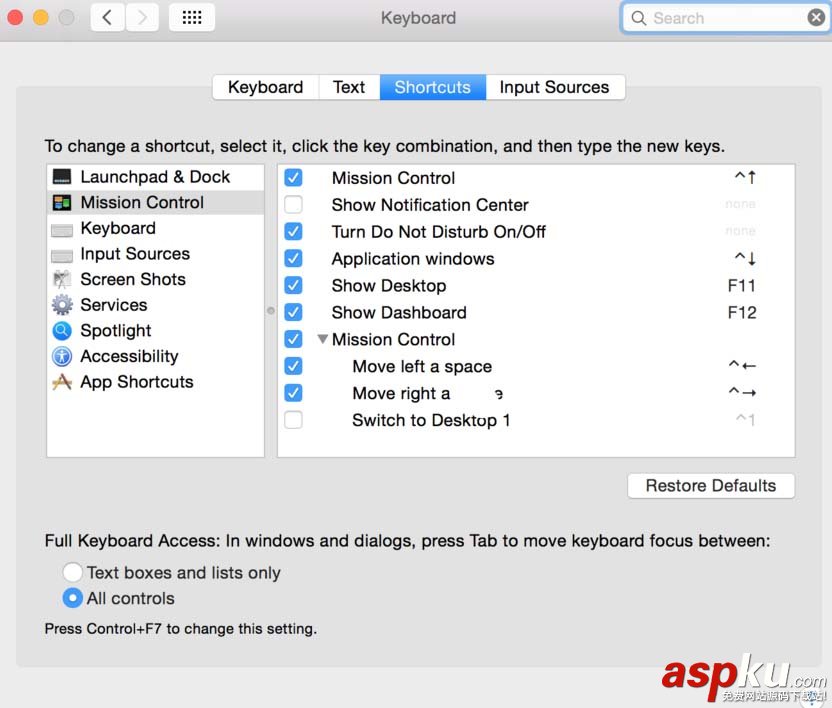Image resolution: width=832 pixels, height=708 pixels.
Task: Uncheck the Show Desktop shortcut
Action: pyautogui.click(x=293, y=286)
